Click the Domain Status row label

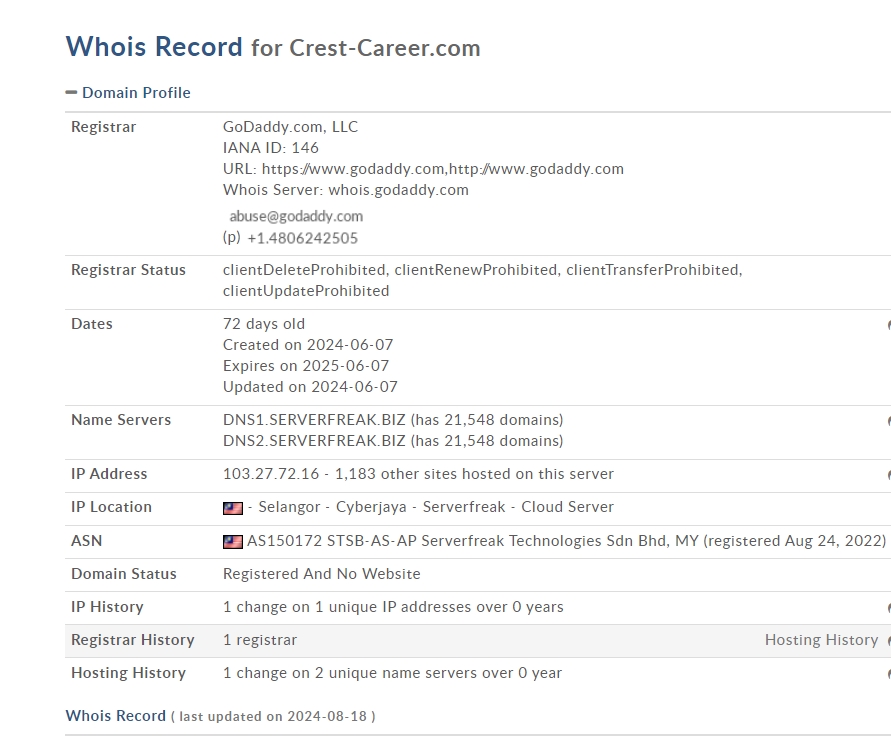point(124,574)
